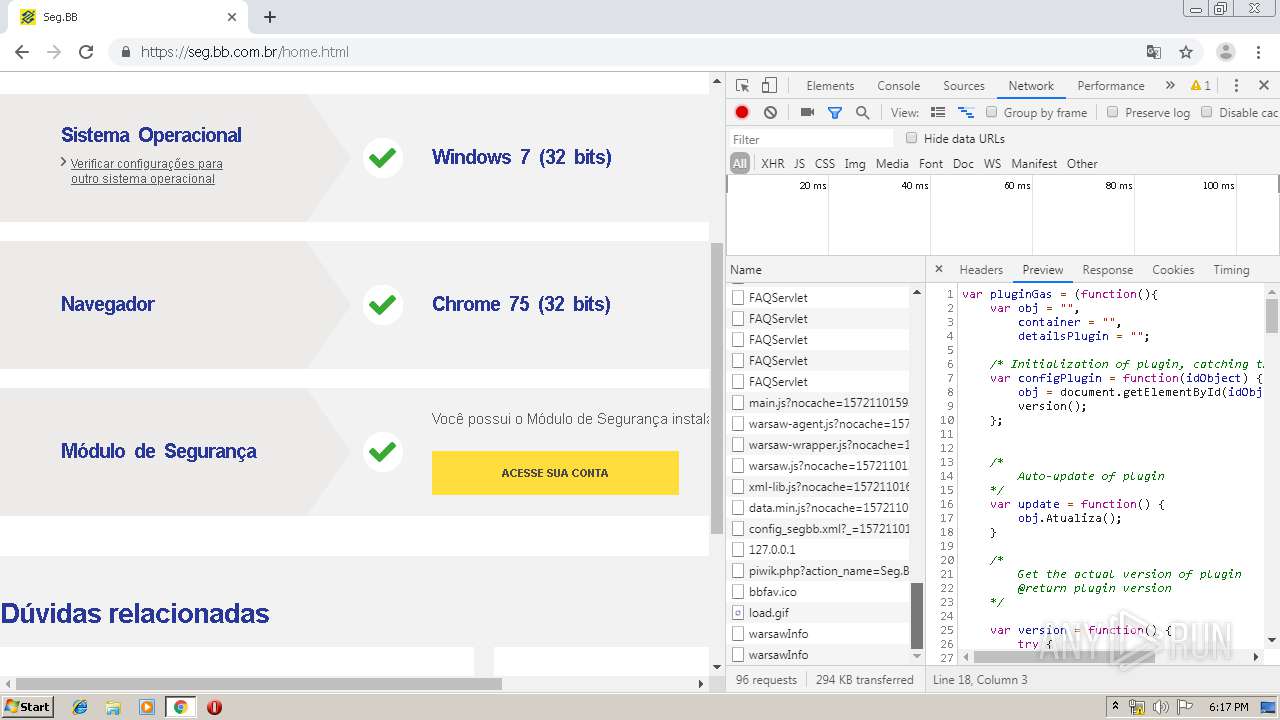
Task: Launch Internet Explorer from taskbar
Action: point(80,707)
